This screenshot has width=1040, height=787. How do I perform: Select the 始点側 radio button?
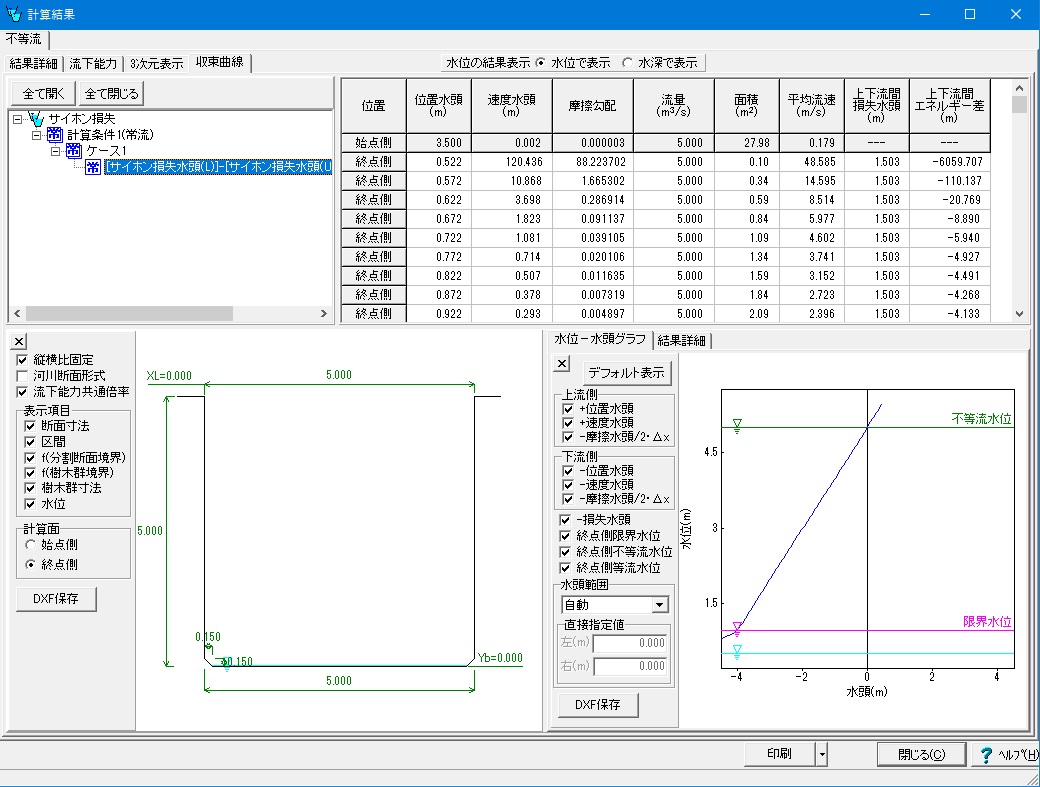click(x=31, y=545)
